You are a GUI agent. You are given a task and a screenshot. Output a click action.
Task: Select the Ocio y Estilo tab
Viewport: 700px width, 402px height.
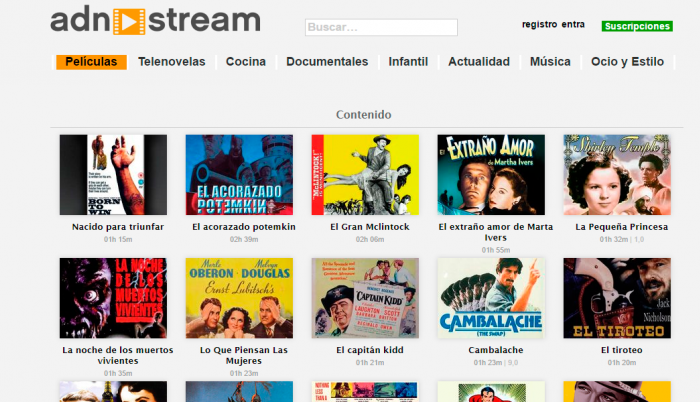[627, 62]
